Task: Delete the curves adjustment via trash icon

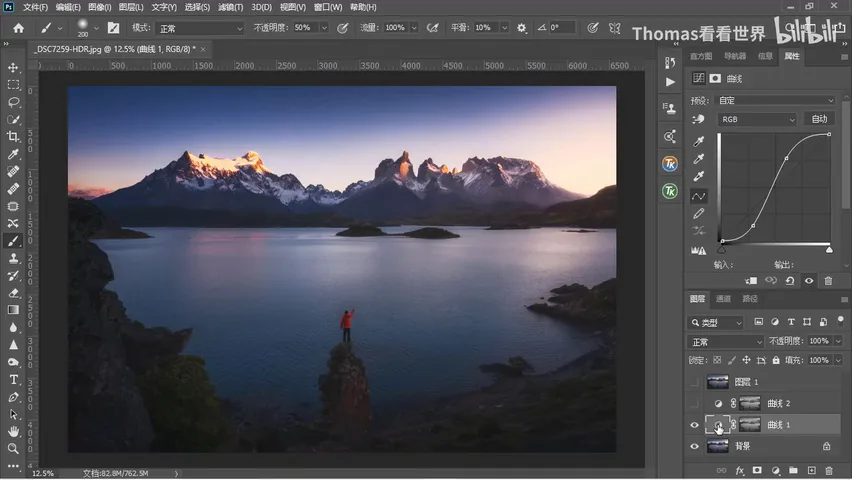Action: pos(828,280)
